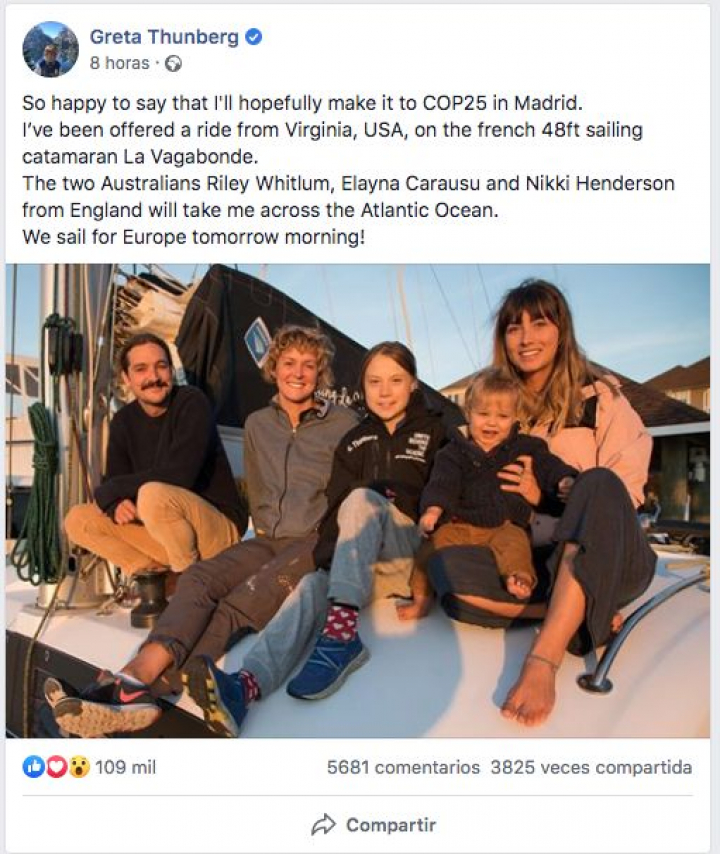
Task: Click the "ride from Virginia, USA" line
Action: pos(332,131)
